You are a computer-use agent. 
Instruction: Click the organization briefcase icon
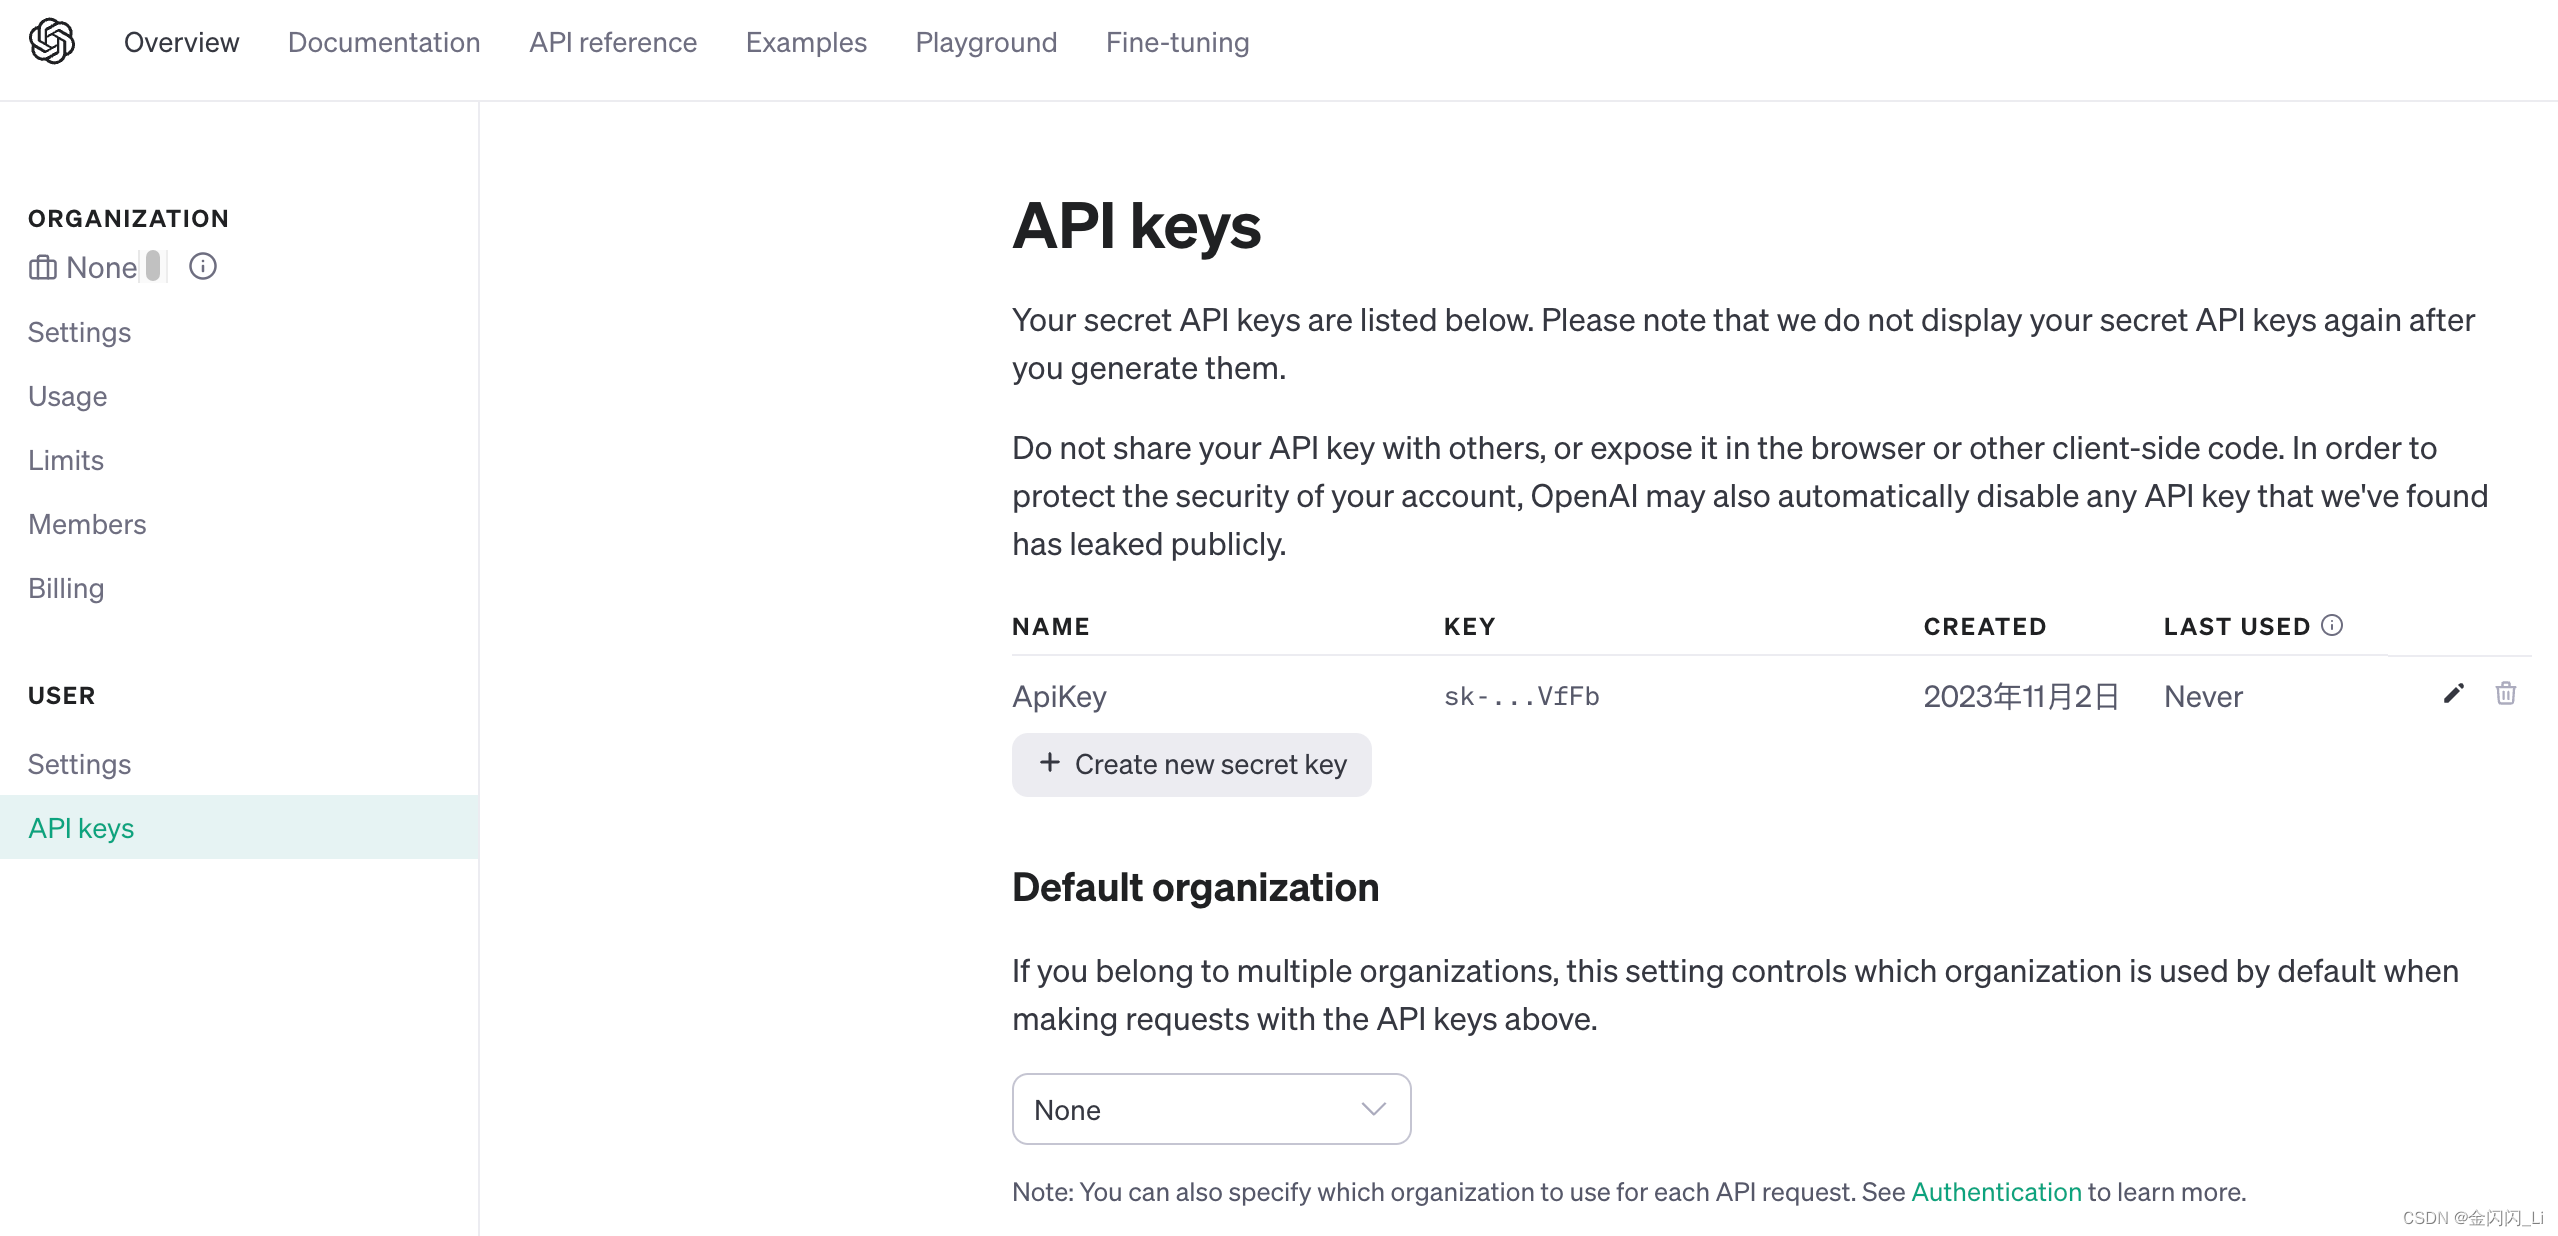click(42, 268)
